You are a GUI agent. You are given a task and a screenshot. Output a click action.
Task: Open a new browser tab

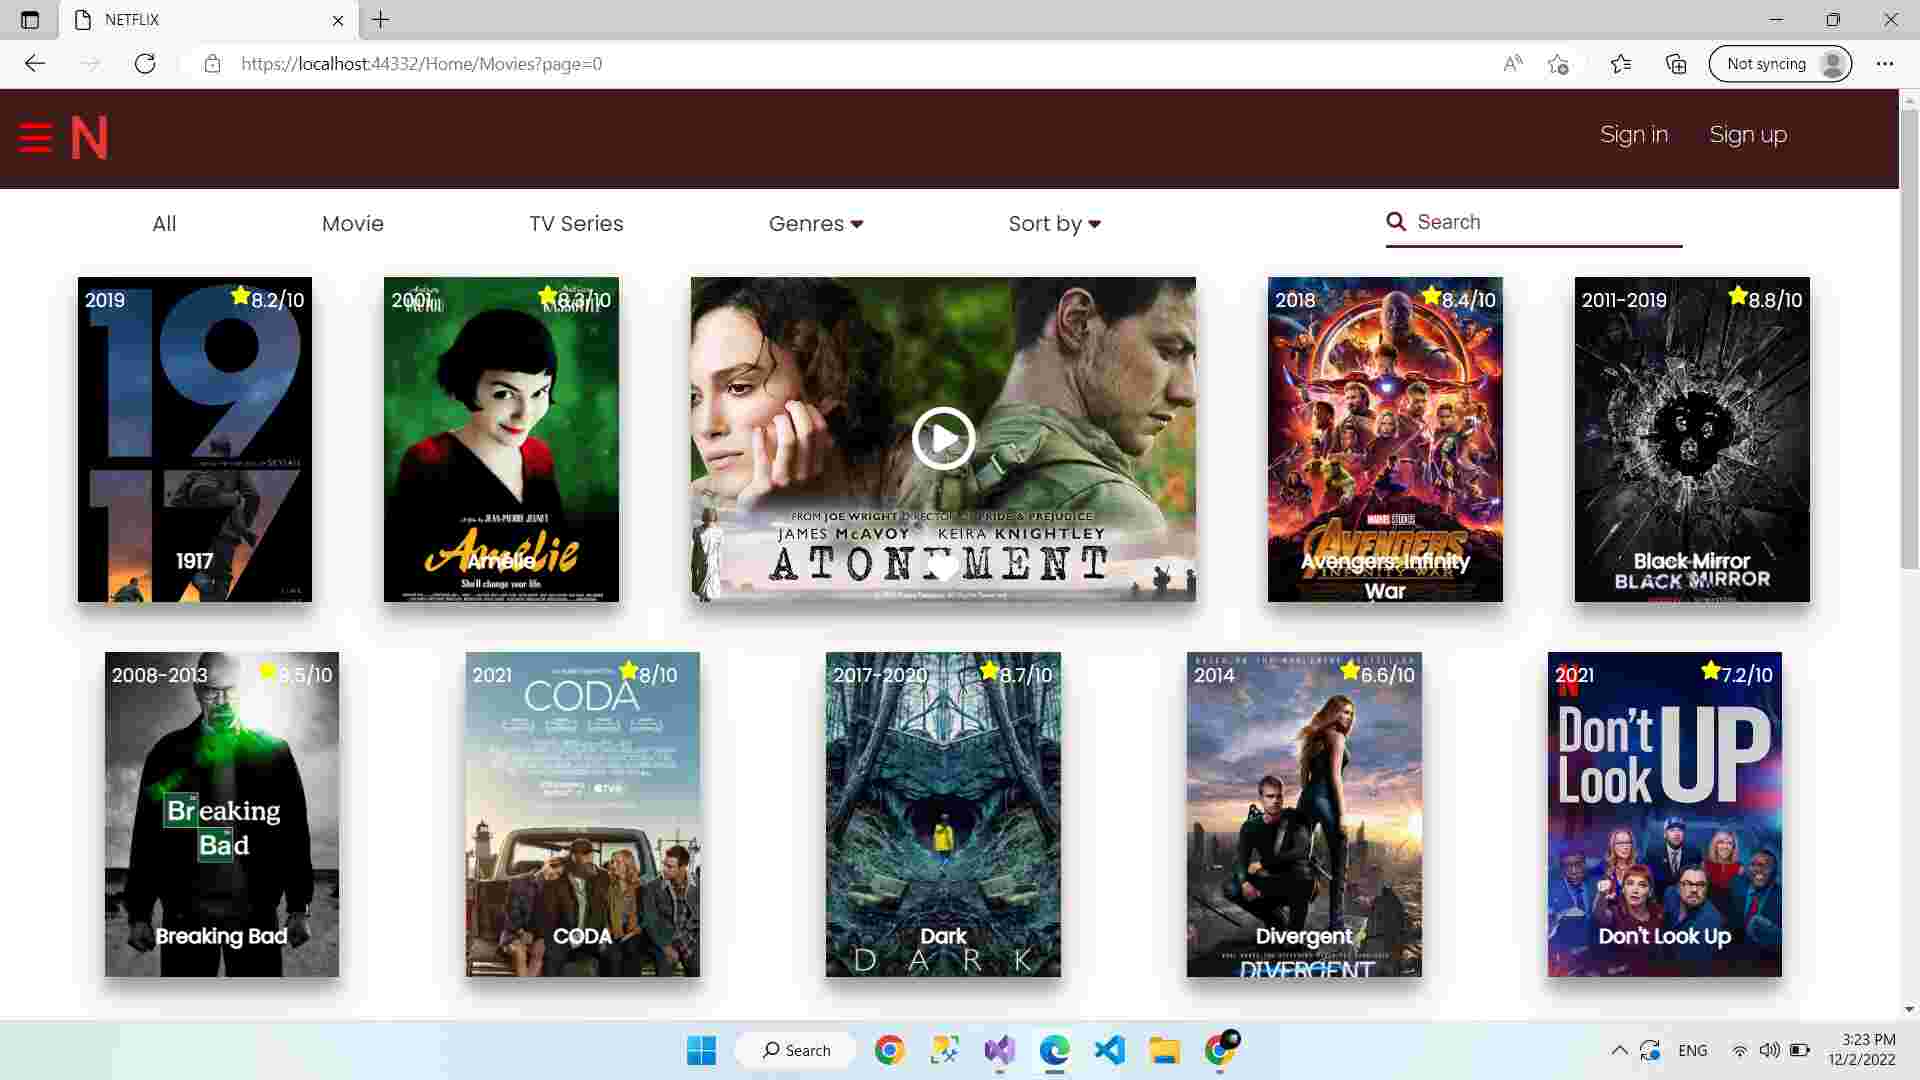pos(381,19)
